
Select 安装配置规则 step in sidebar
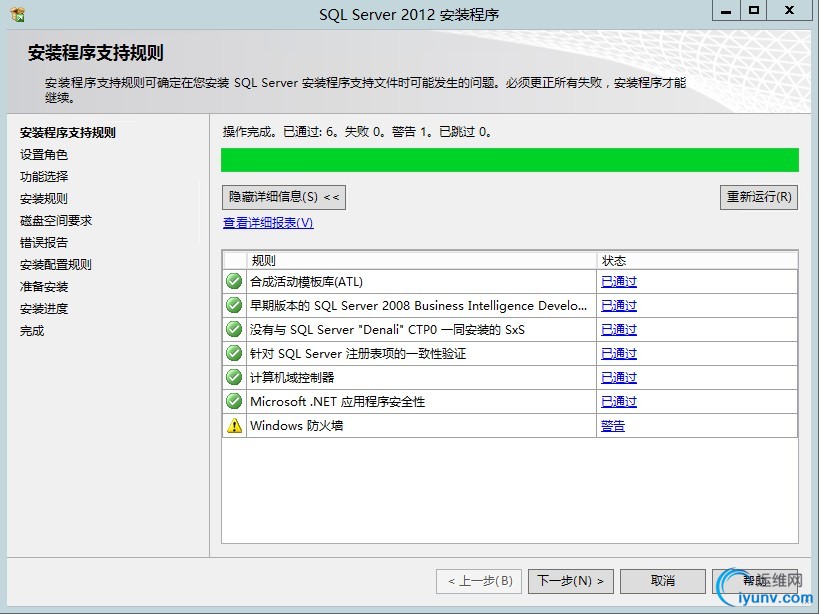point(56,265)
